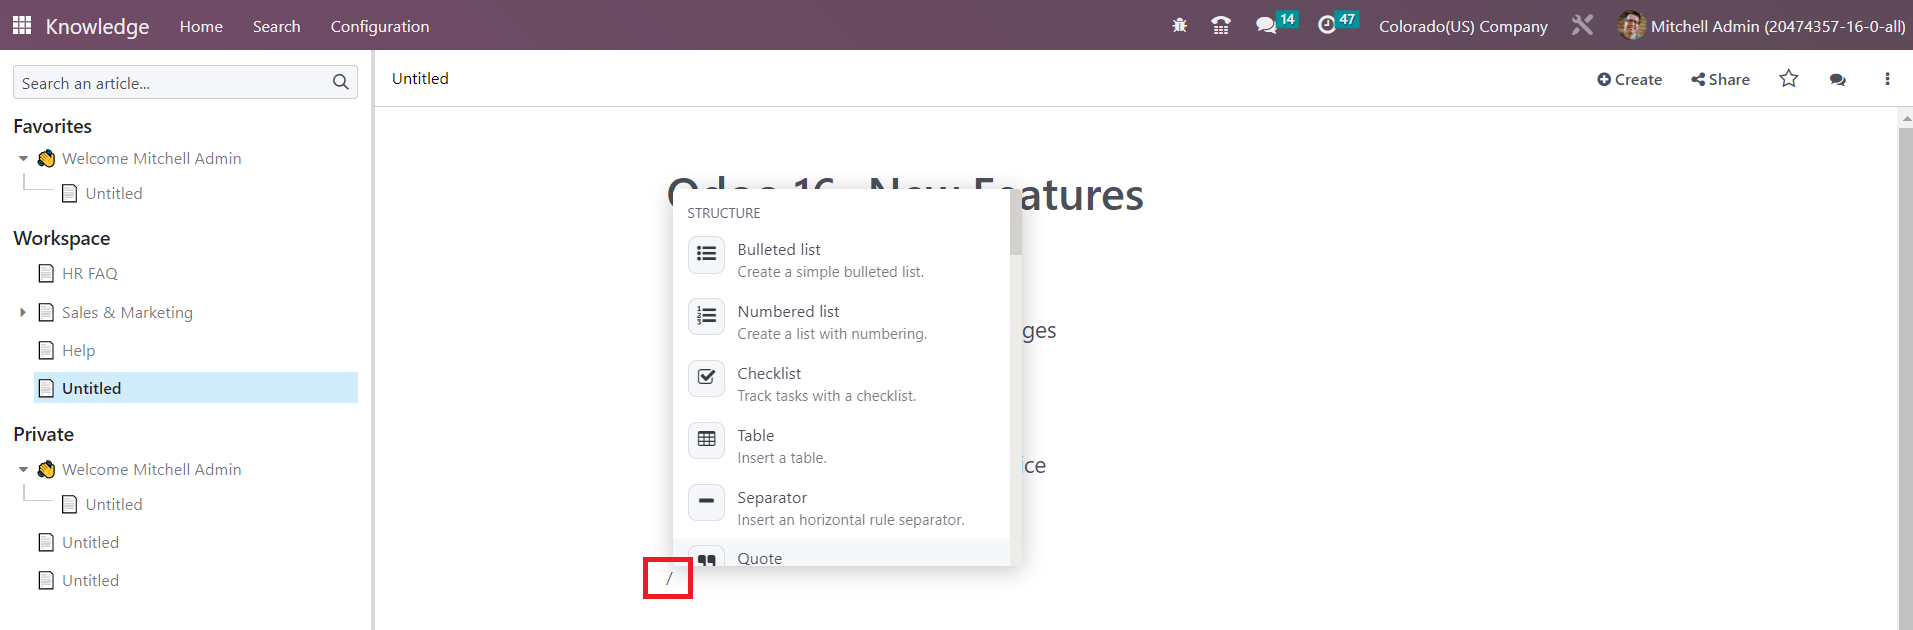Toggle the favorite star icon
Viewport: 1913px width, 630px height.
click(x=1789, y=78)
